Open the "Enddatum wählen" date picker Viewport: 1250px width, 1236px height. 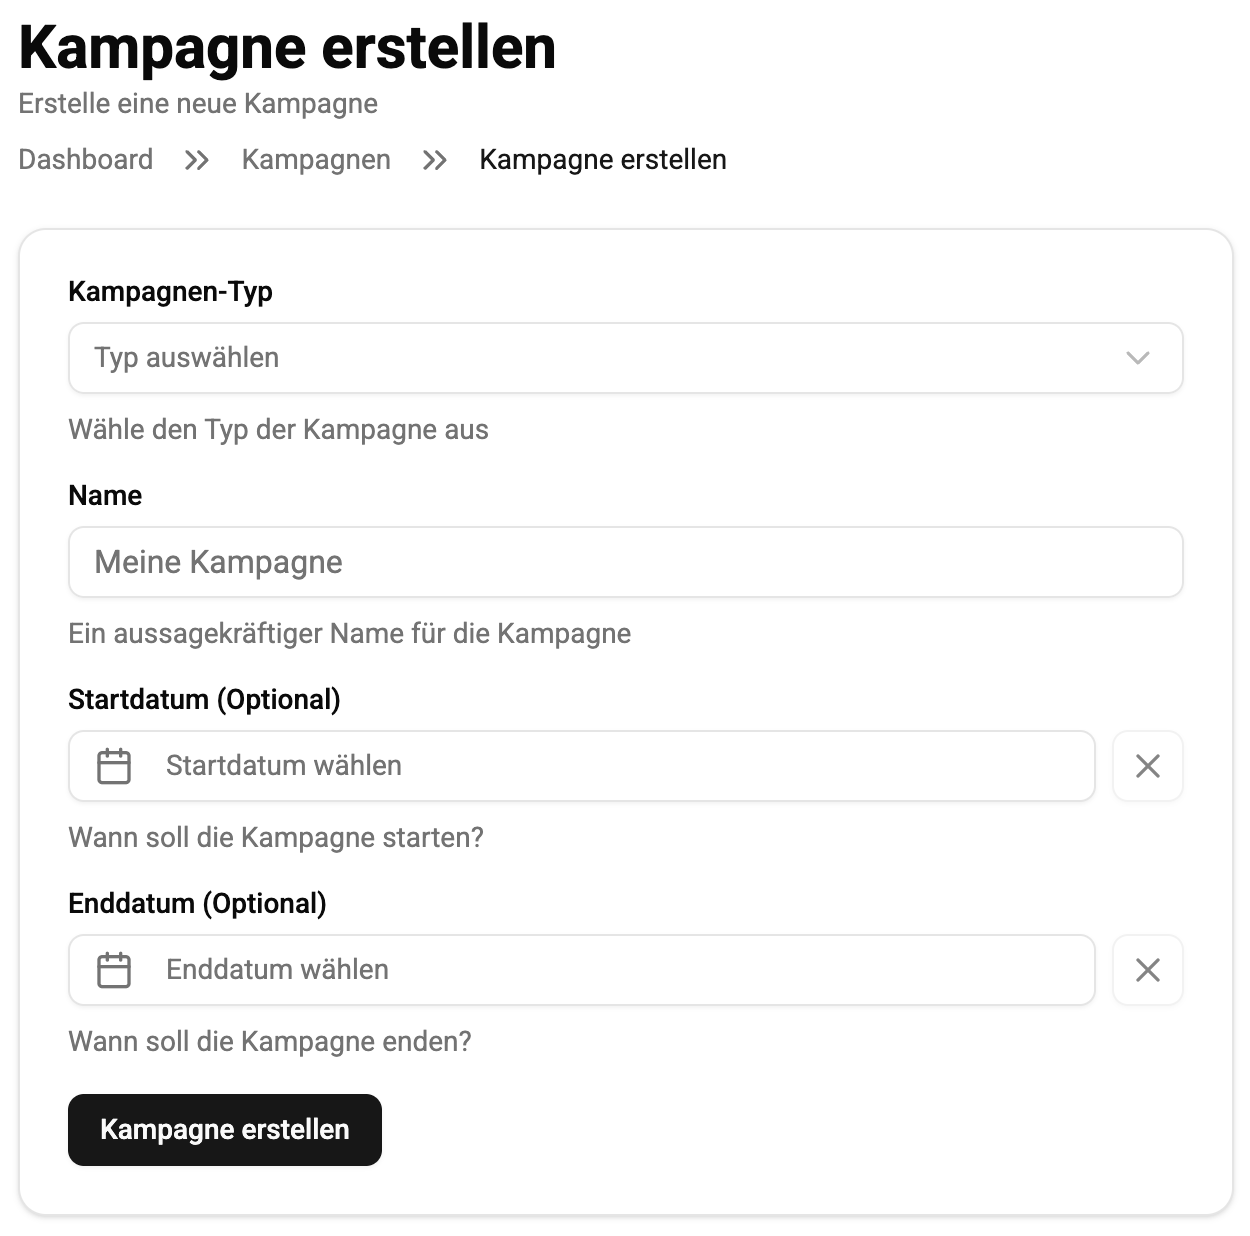(x=600, y=970)
